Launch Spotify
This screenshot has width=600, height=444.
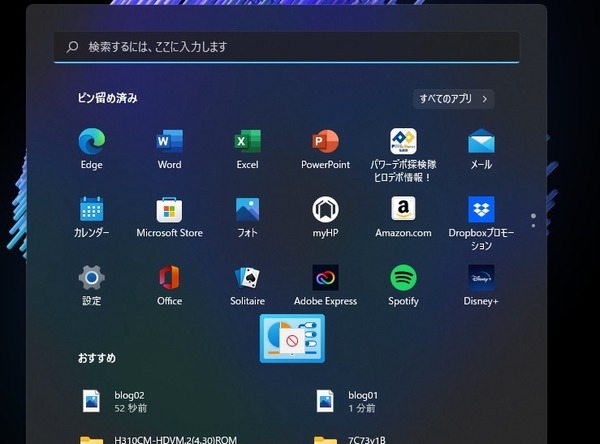pos(403,285)
